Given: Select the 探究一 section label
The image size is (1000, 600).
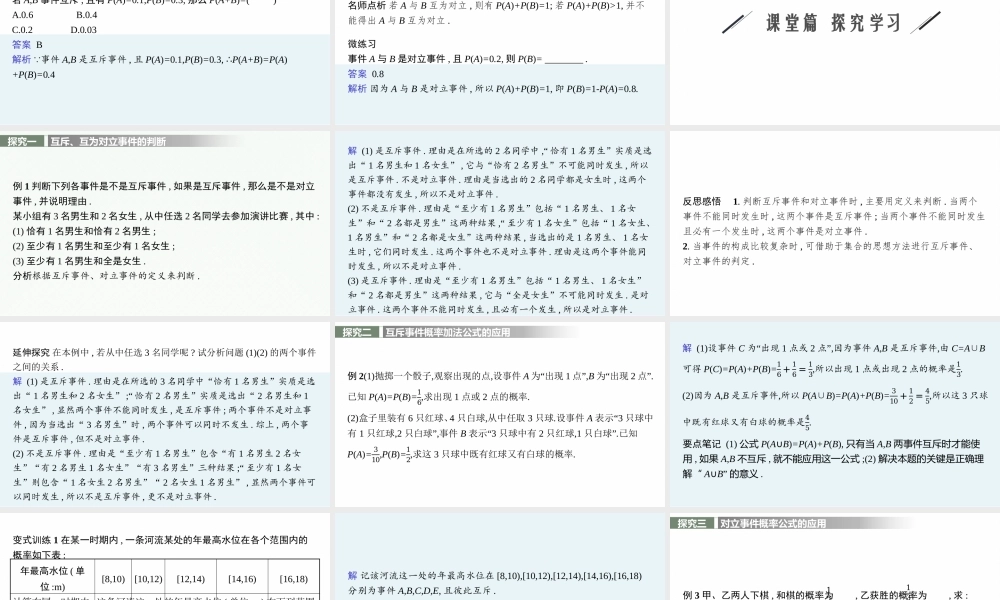Looking at the screenshot, I should tap(22, 142).
